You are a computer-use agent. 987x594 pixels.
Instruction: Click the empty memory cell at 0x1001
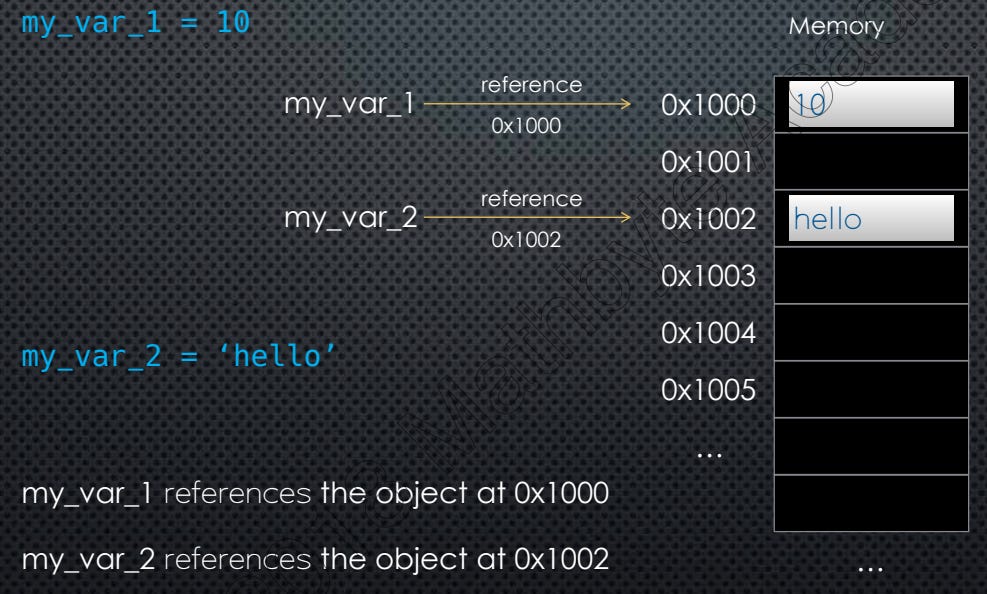[871, 161]
